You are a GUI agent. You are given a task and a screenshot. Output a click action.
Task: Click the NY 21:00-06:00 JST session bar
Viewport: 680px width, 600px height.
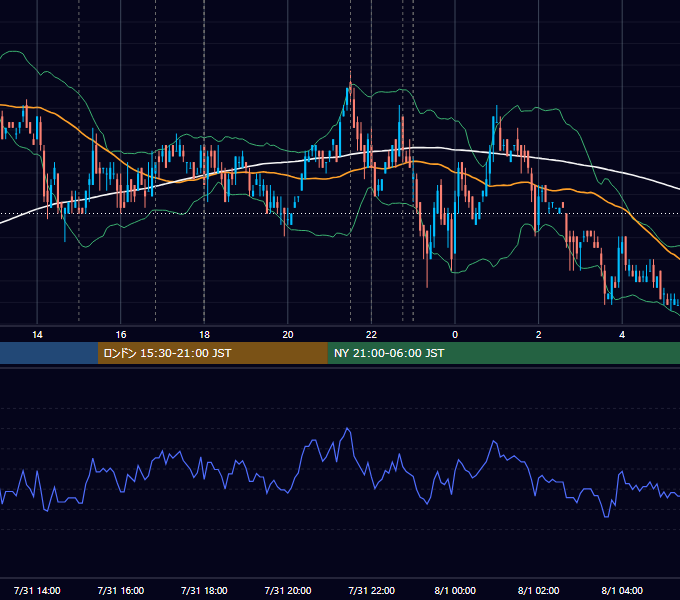pos(503,353)
